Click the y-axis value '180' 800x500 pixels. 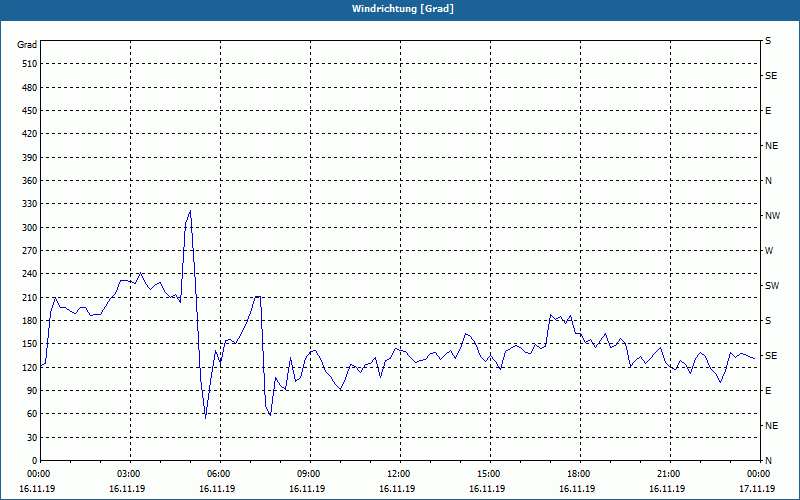click(x=30, y=321)
